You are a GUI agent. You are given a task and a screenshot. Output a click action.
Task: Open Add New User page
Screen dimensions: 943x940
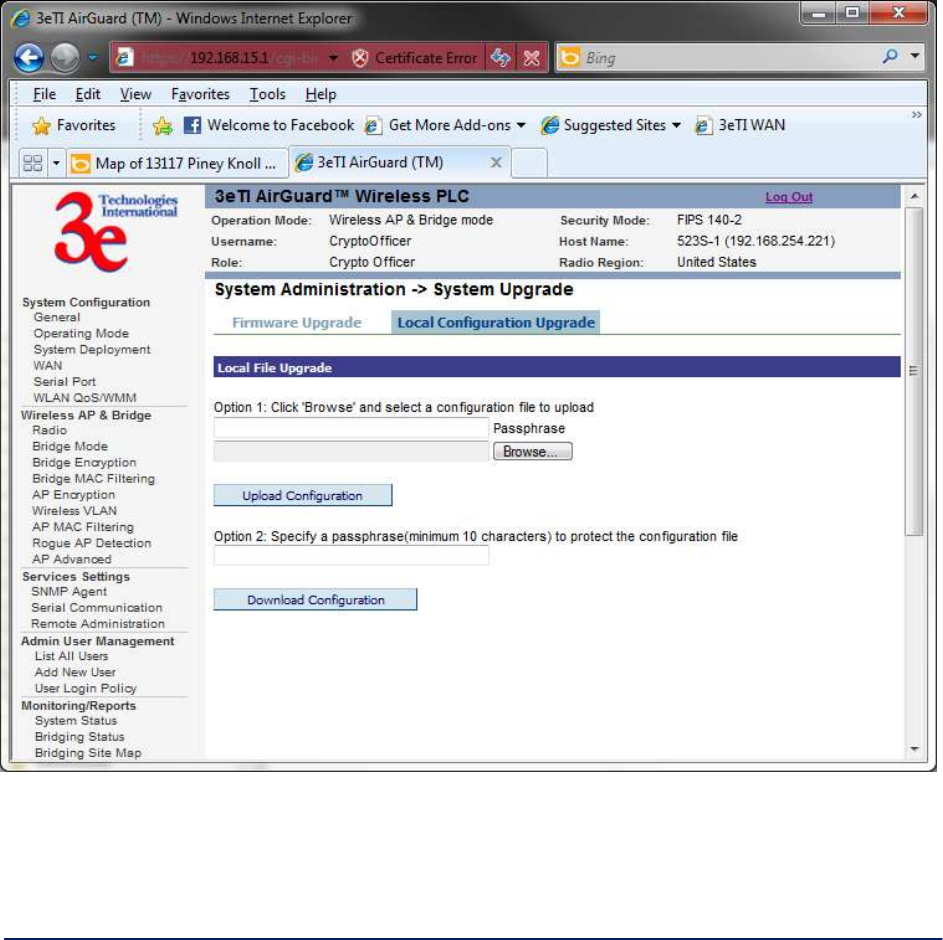point(75,672)
